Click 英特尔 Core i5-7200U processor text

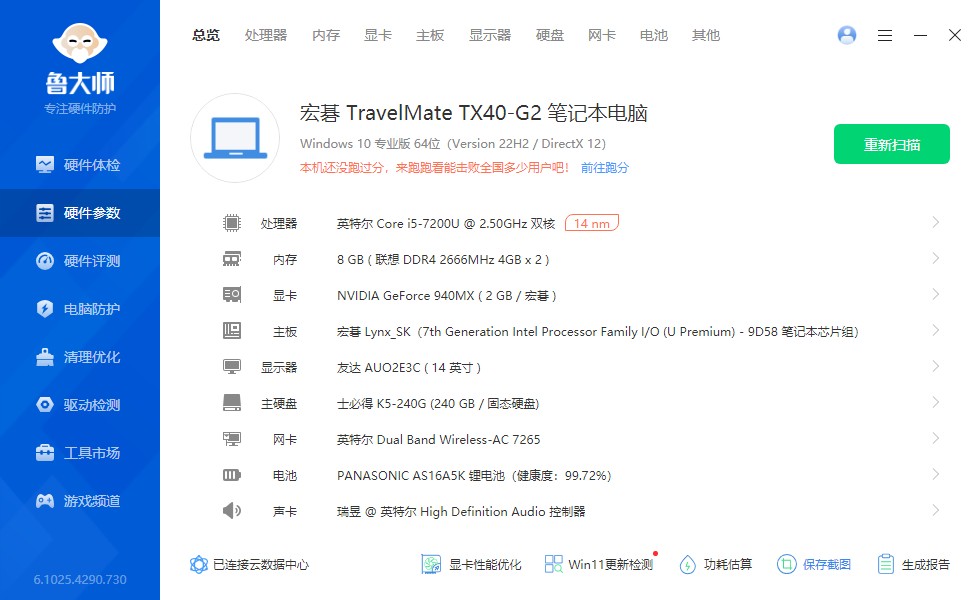[x=446, y=224]
